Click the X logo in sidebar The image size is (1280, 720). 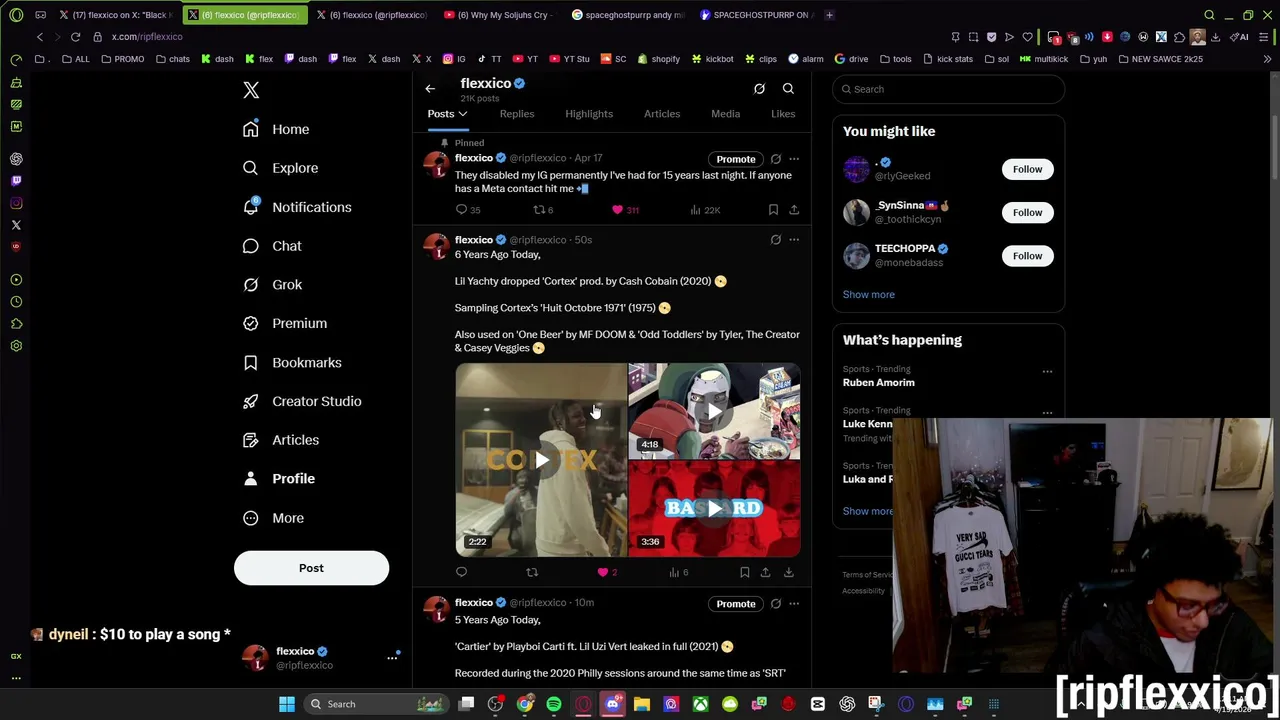click(251, 90)
